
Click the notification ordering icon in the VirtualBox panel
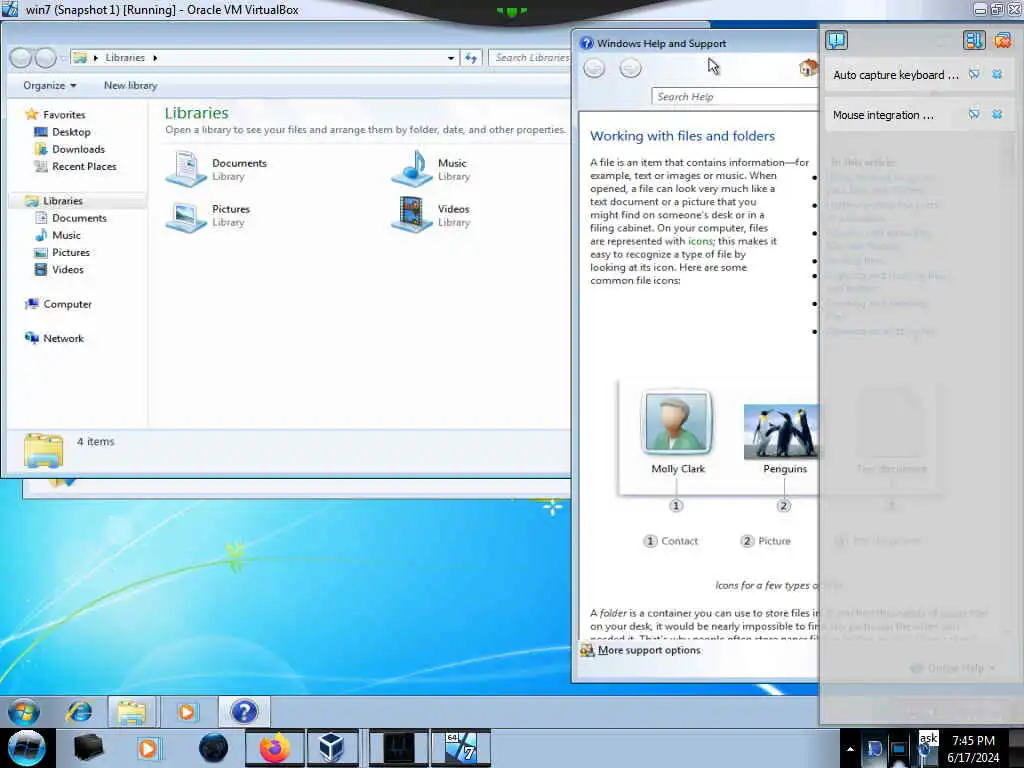974,40
